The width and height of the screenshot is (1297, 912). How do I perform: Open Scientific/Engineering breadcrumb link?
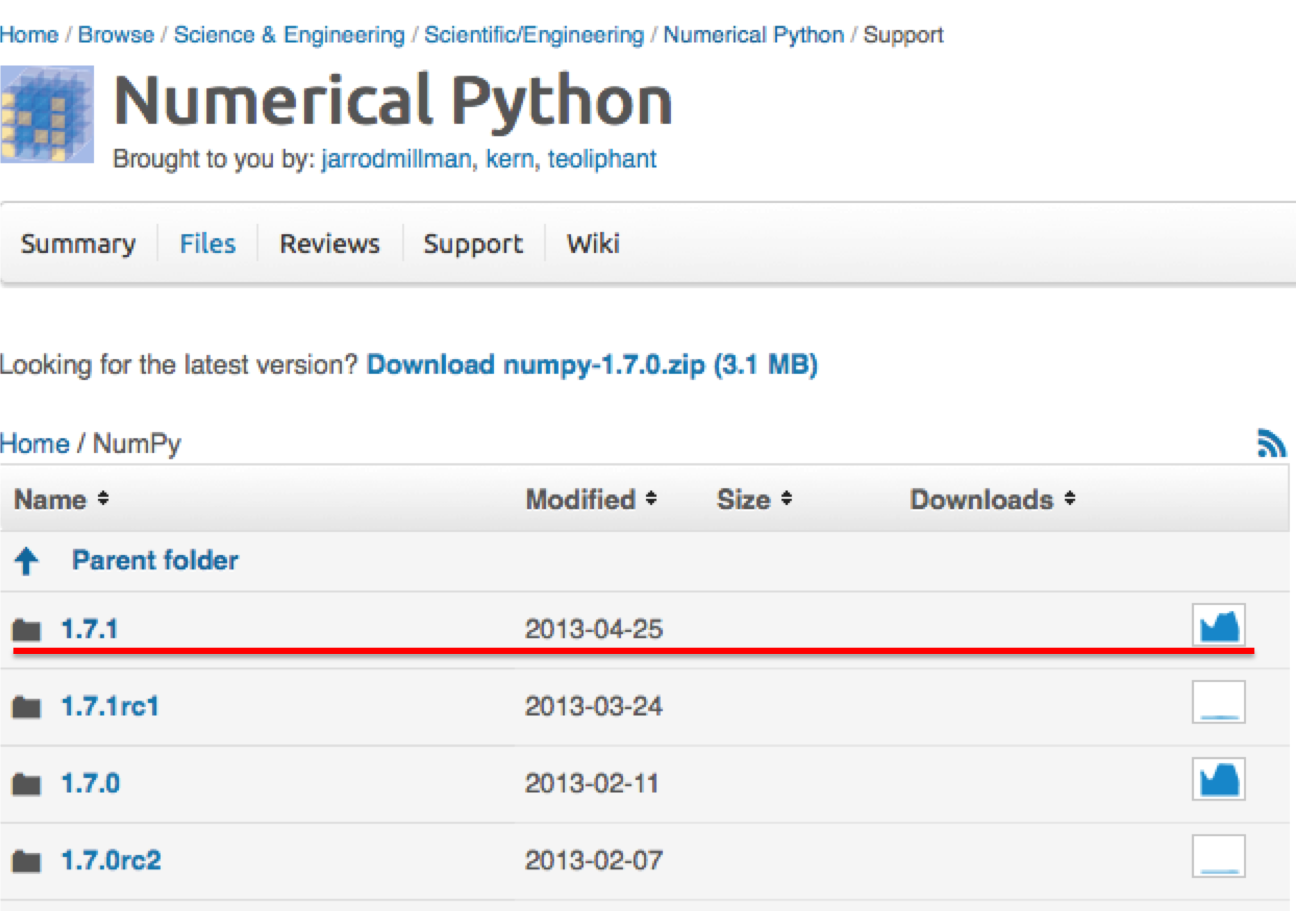coord(534,35)
